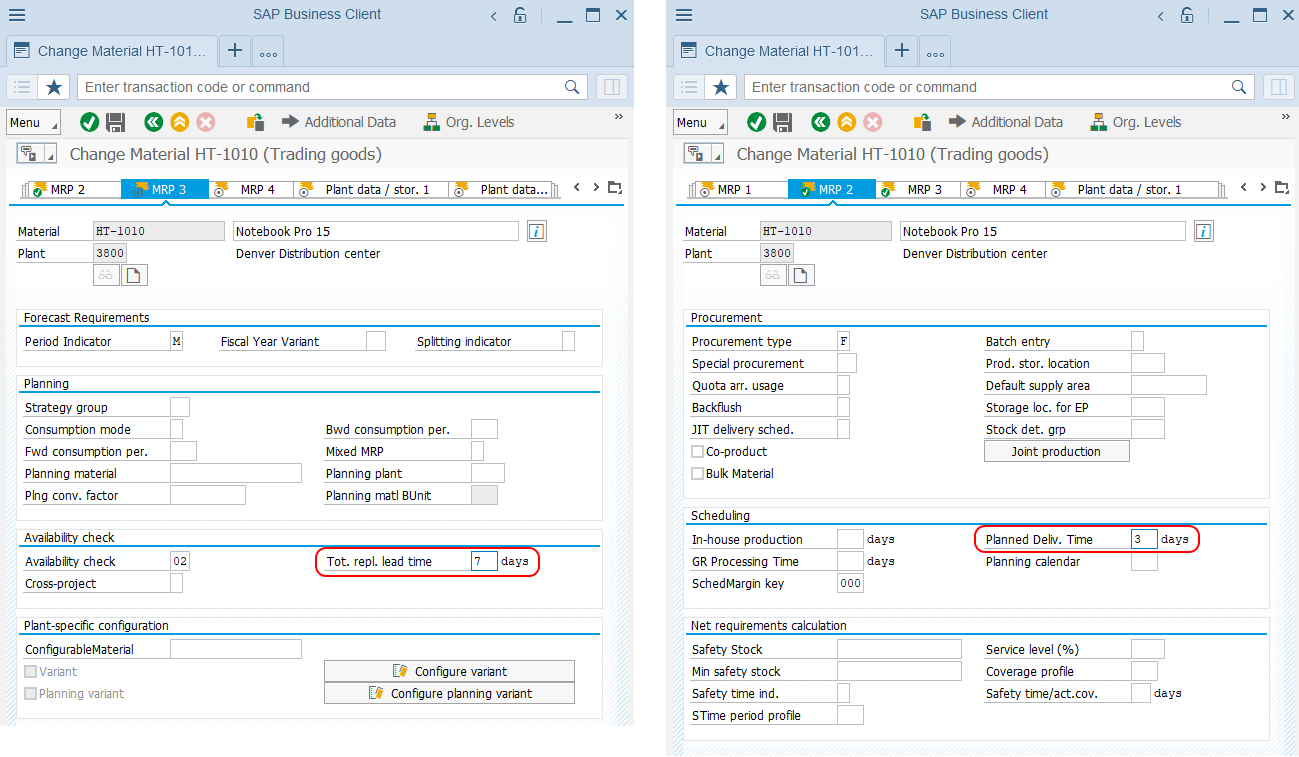The width and height of the screenshot is (1299, 757).
Task: Open tab overflow ellipsis in left window
Action: tap(268, 51)
